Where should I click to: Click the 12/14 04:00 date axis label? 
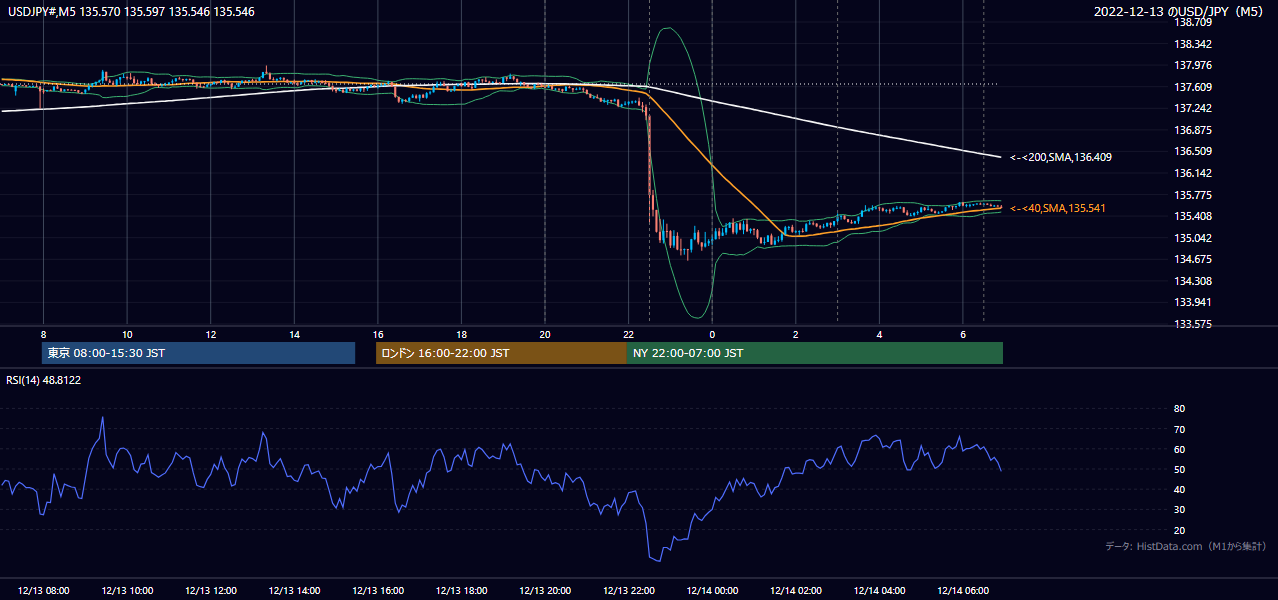coord(879,591)
